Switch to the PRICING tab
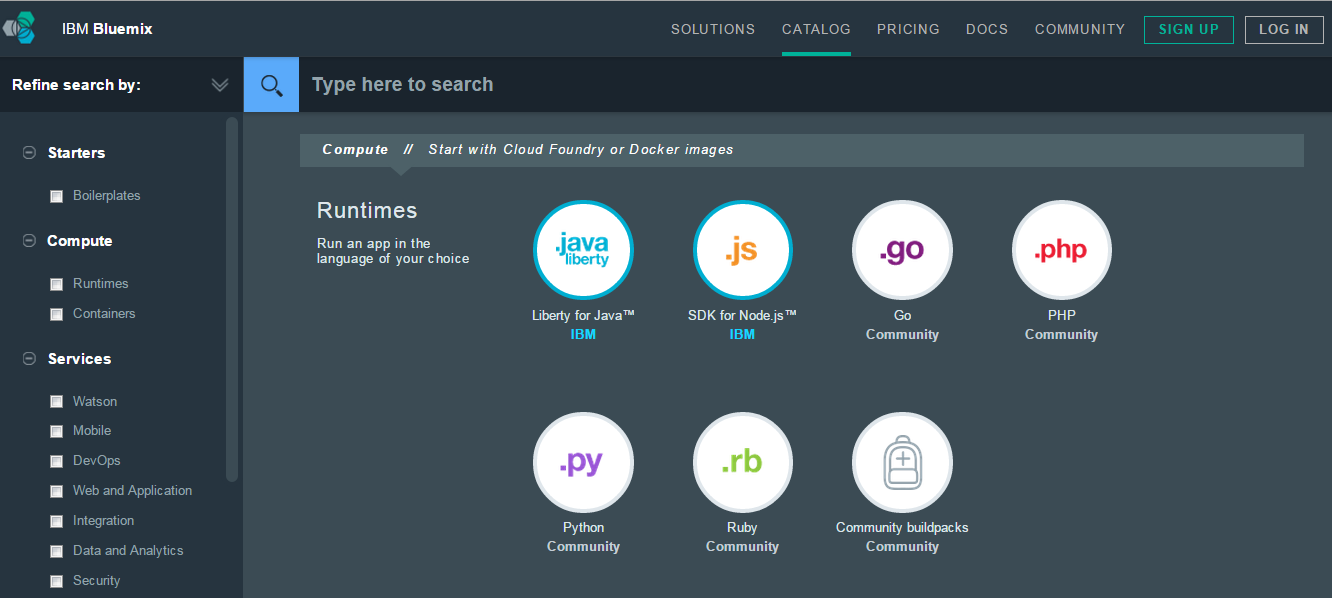 coord(908,29)
